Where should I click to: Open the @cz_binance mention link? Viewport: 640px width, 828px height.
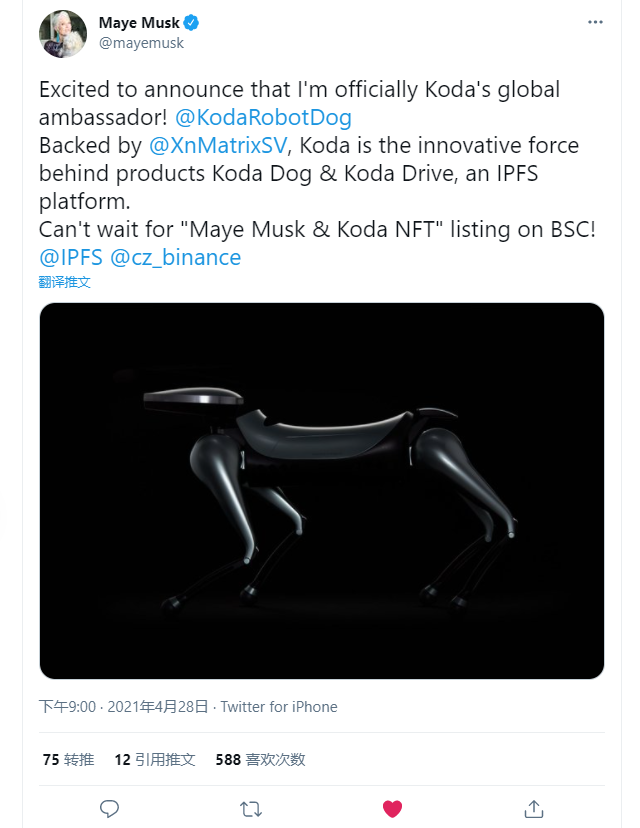(175, 257)
